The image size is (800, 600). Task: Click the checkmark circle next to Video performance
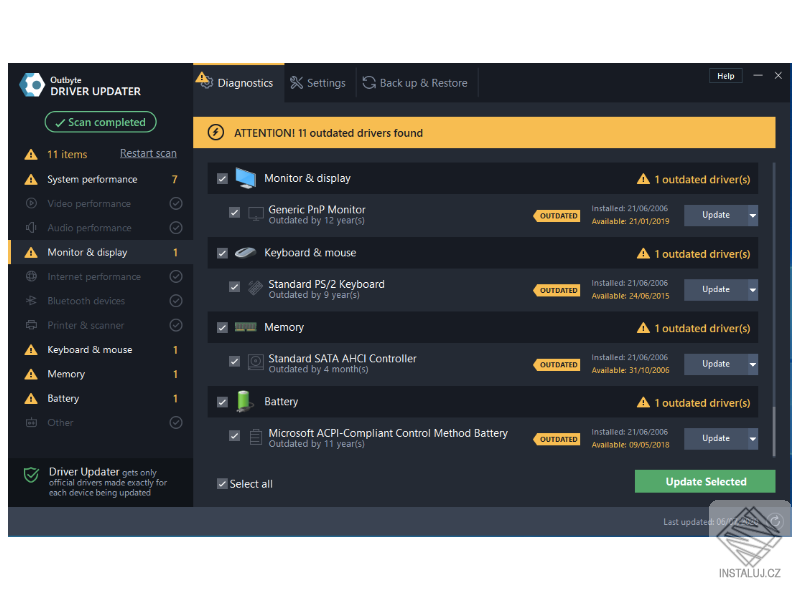176,203
